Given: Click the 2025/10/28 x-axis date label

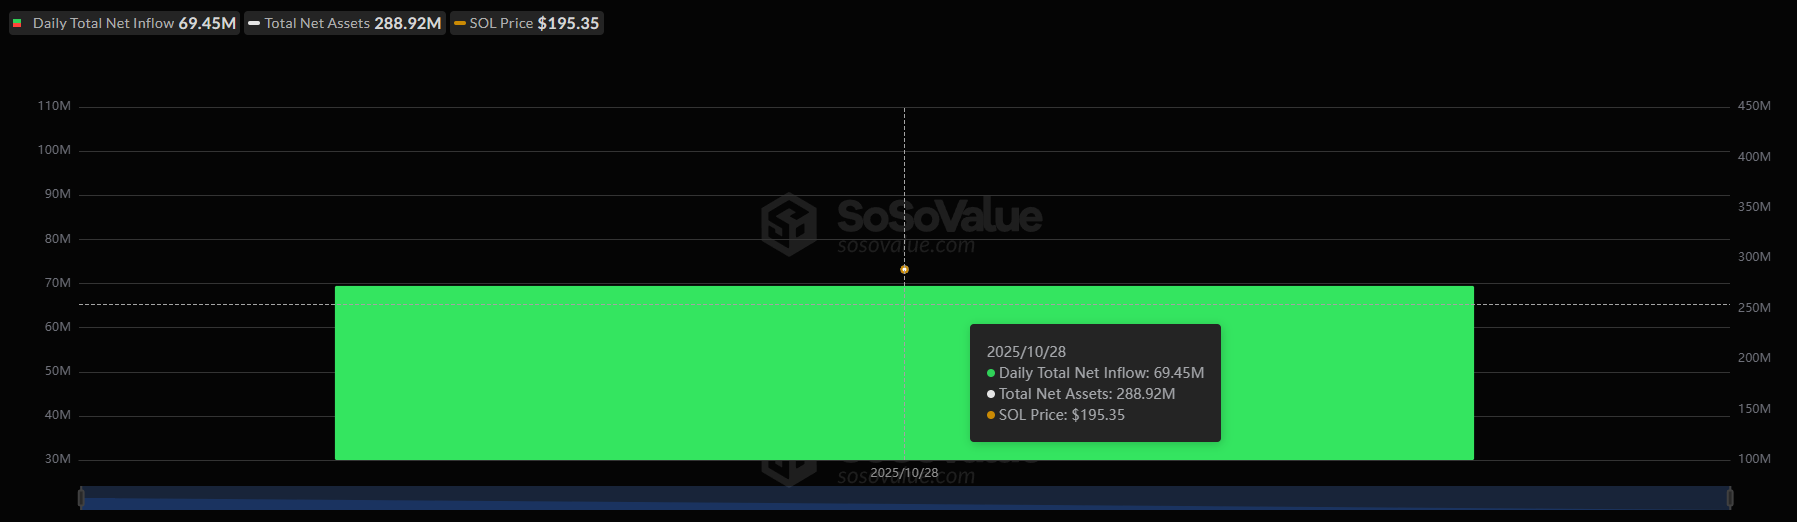Looking at the screenshot, I should click(904, 472).
